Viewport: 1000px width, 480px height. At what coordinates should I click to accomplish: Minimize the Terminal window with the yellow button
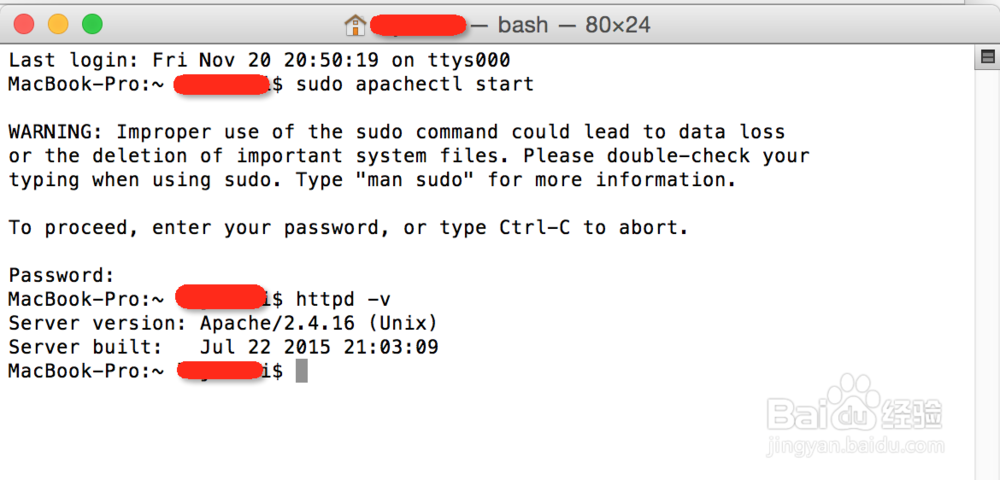[x=58, y=24]
